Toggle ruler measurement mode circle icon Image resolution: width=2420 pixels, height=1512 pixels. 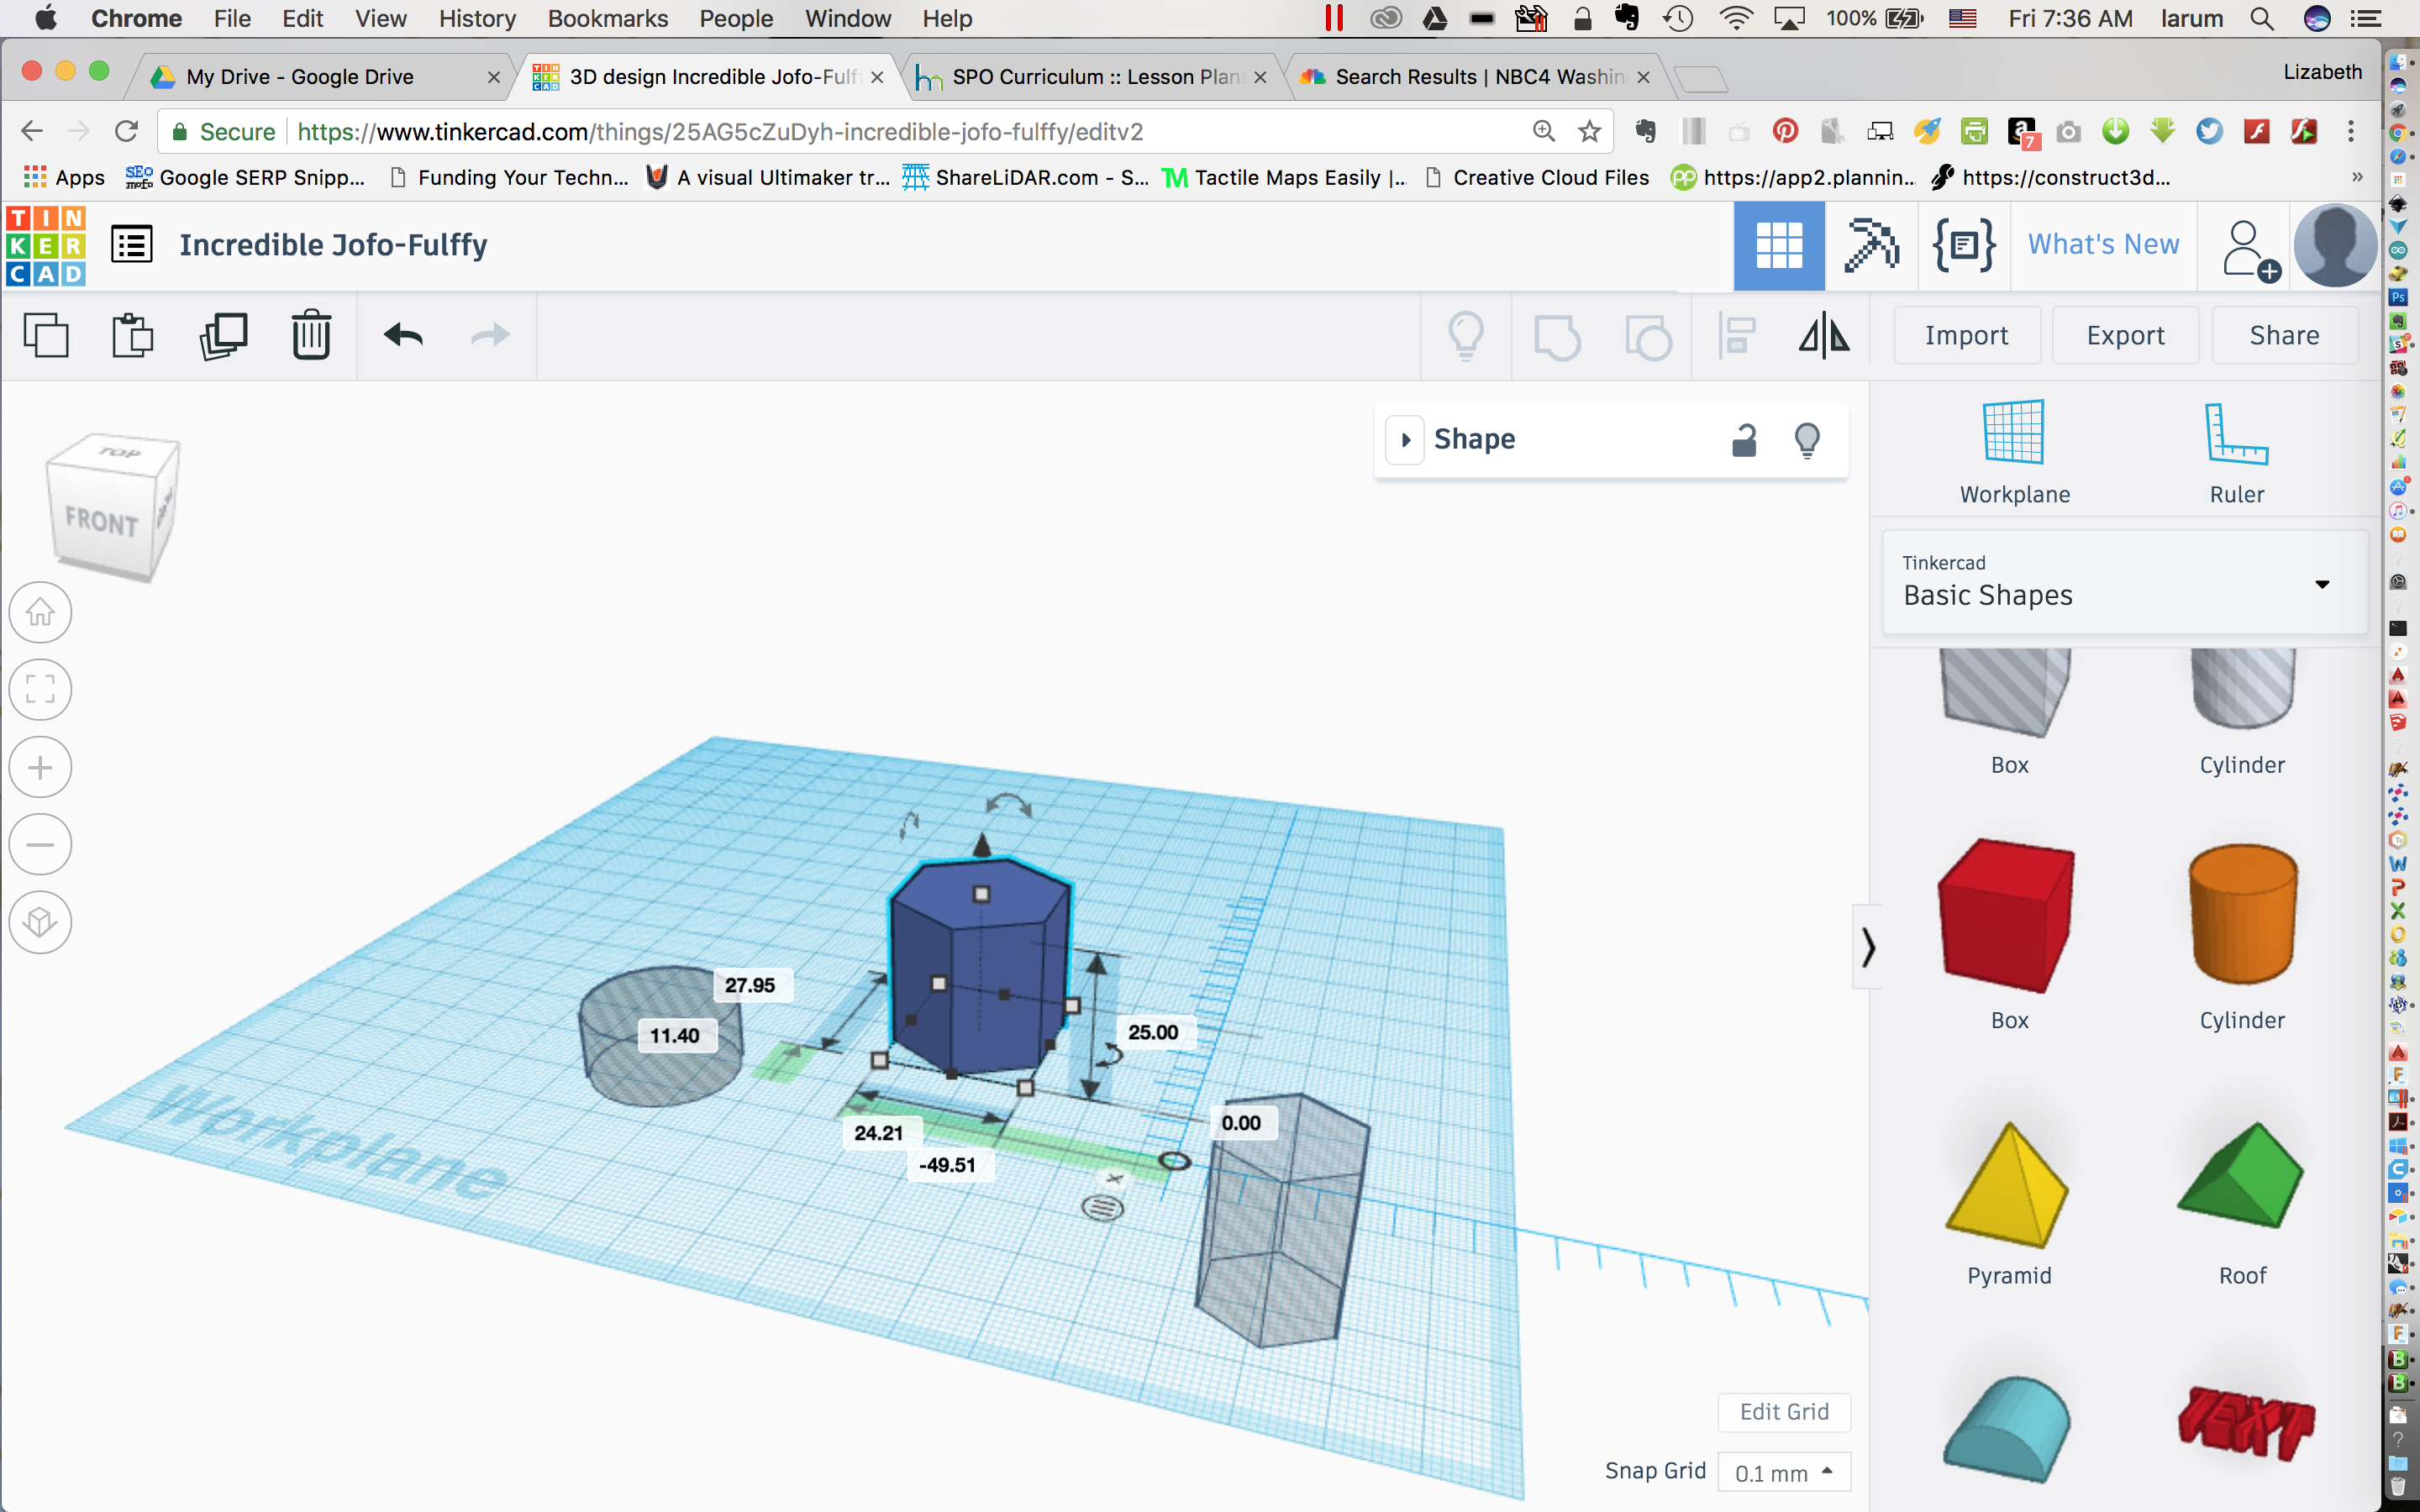pyautogui.click(x=1103, y=1208)
